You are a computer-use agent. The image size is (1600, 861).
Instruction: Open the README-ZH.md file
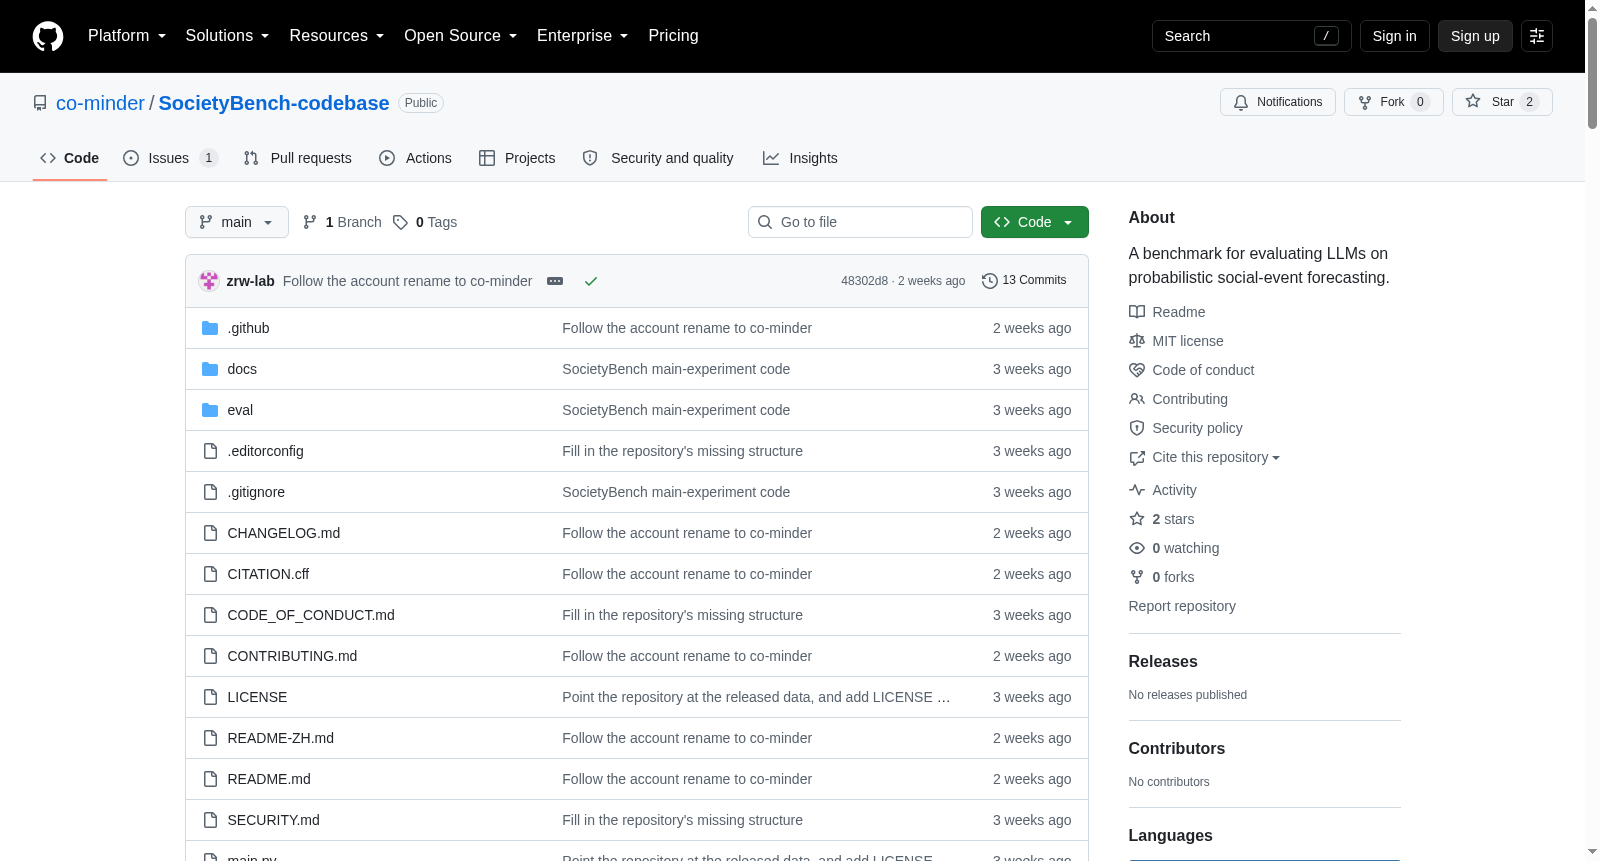click(281, 738)
